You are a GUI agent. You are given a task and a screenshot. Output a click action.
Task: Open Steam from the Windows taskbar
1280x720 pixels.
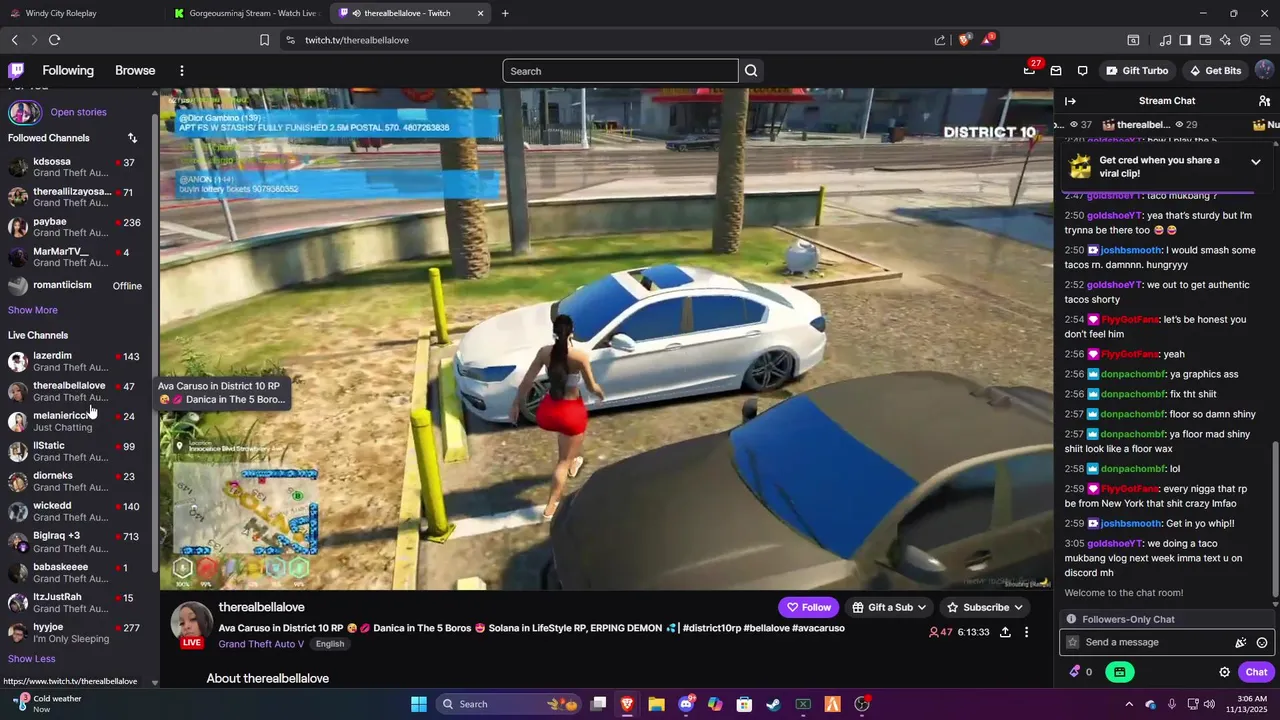pyautogui.click(x=773, y=704)
